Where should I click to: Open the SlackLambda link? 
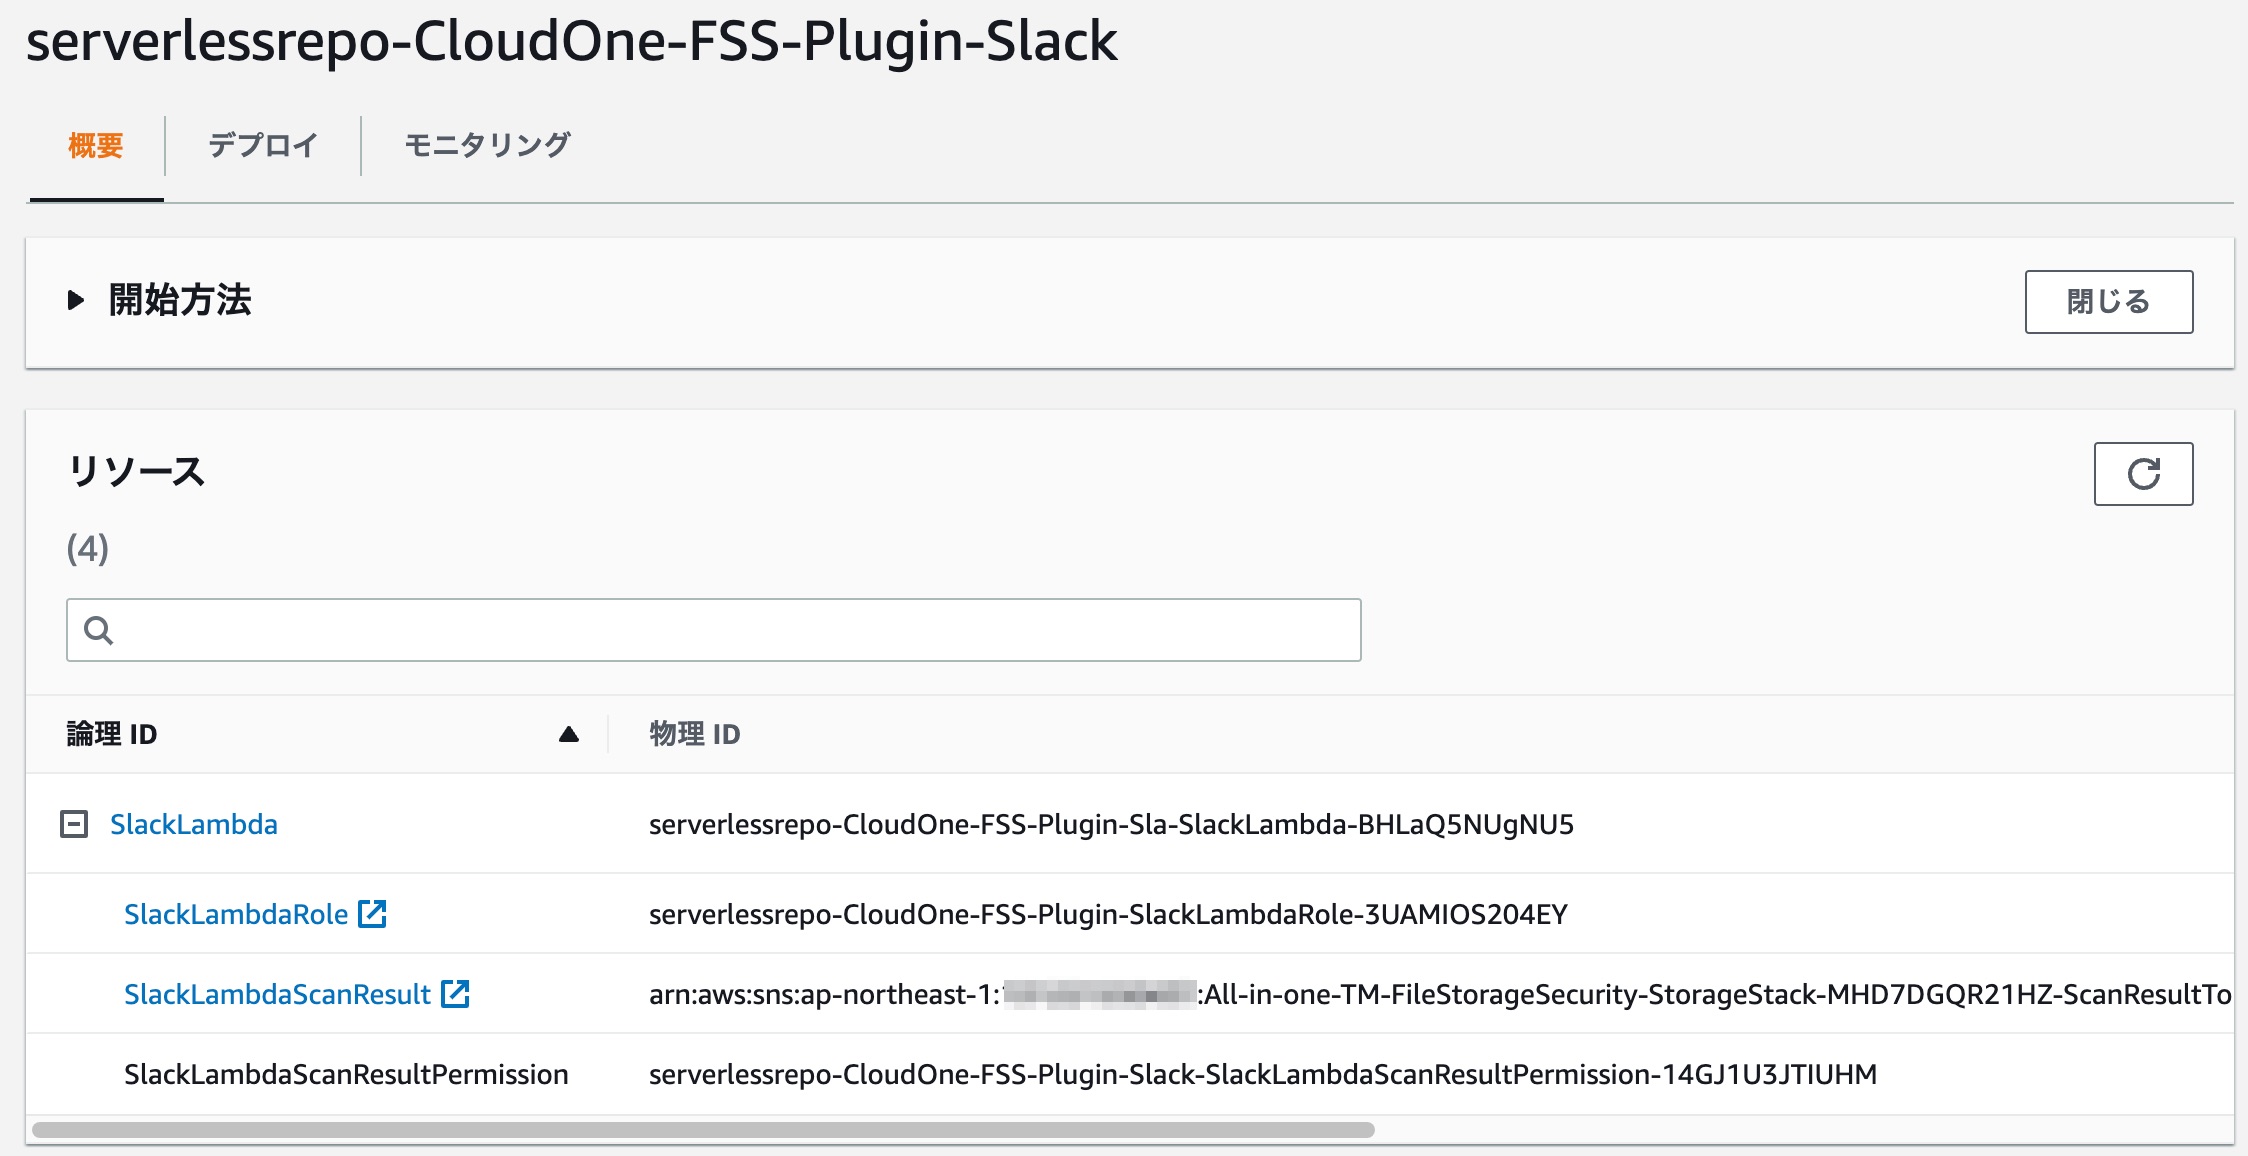(194, 824)
